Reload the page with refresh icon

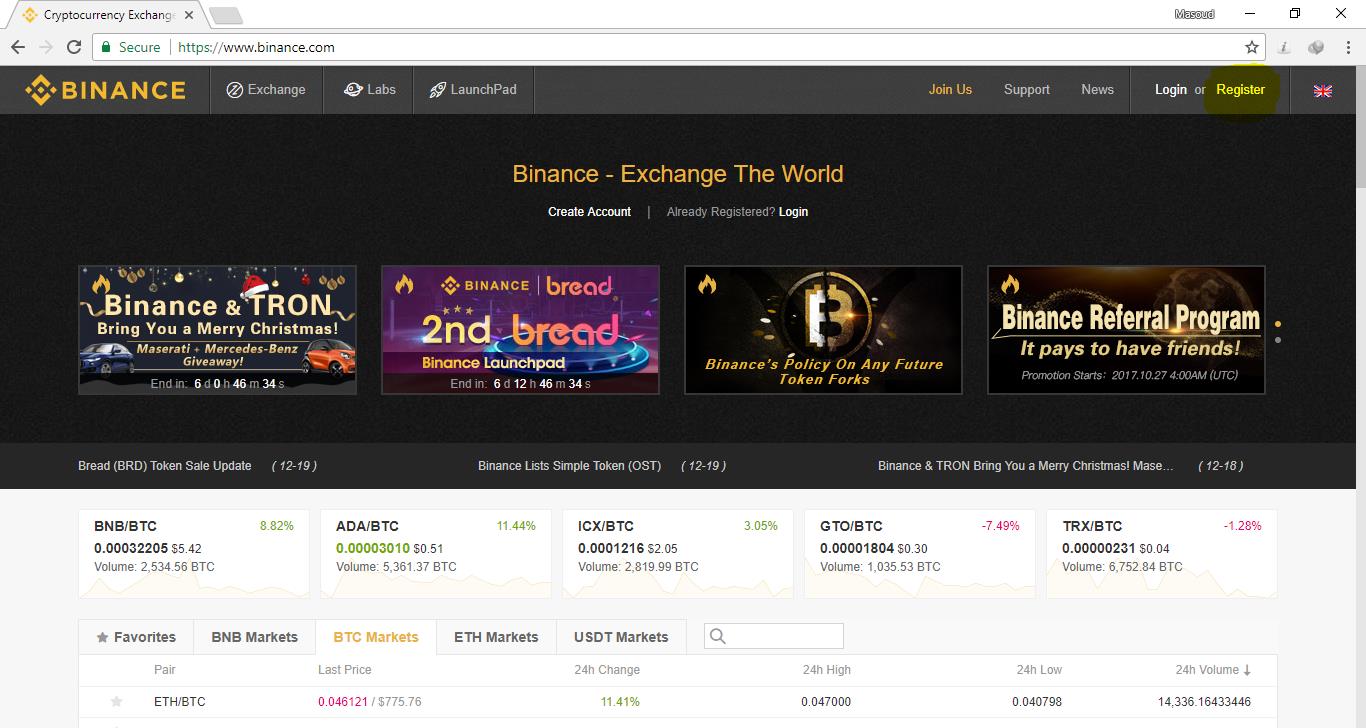pyautogui.click(x=74, y=47)
